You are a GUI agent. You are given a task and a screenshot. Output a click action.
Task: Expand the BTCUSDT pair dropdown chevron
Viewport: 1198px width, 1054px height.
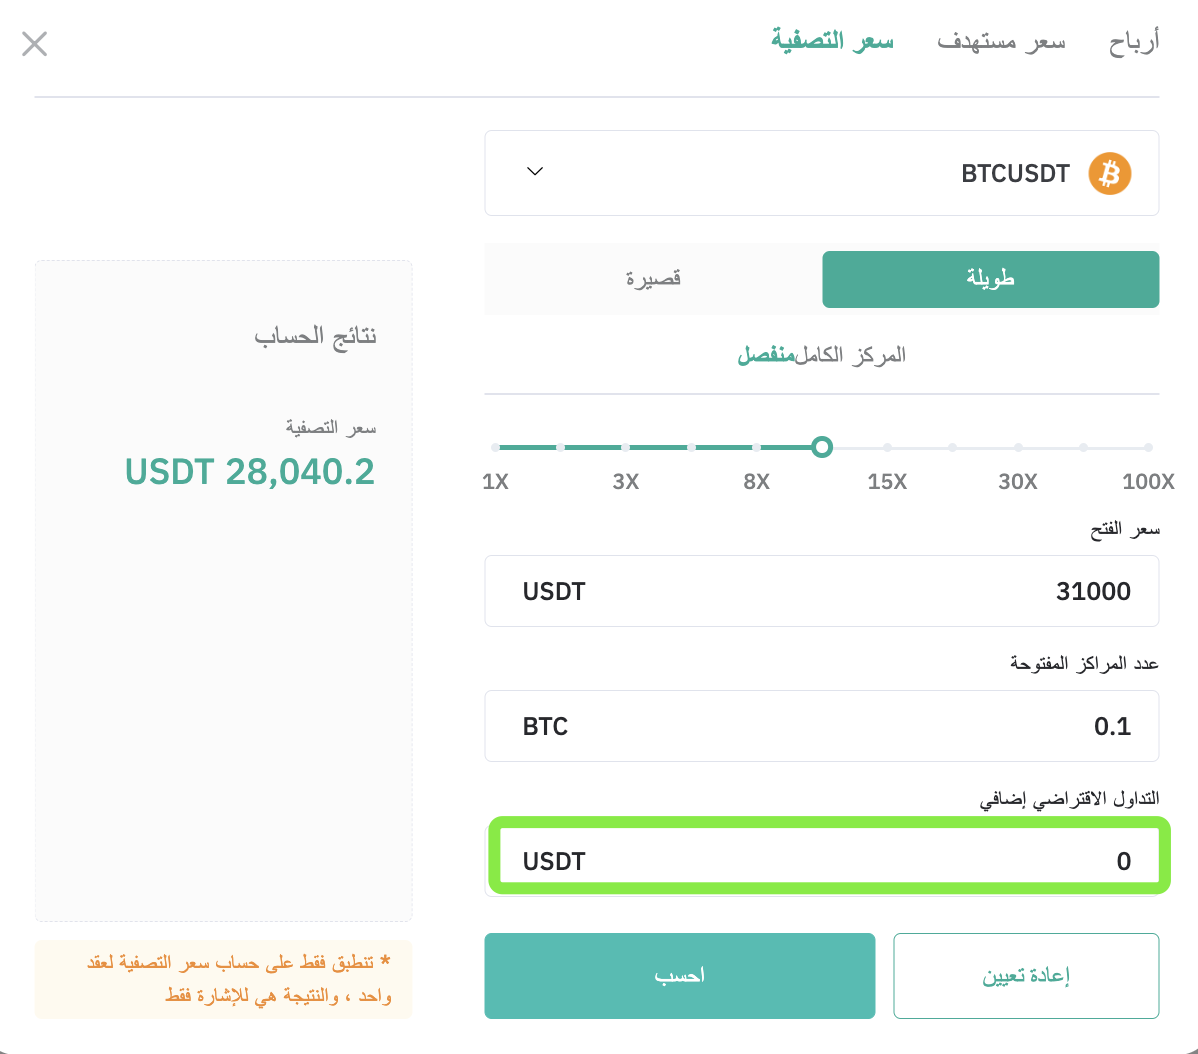click(535, 171)
